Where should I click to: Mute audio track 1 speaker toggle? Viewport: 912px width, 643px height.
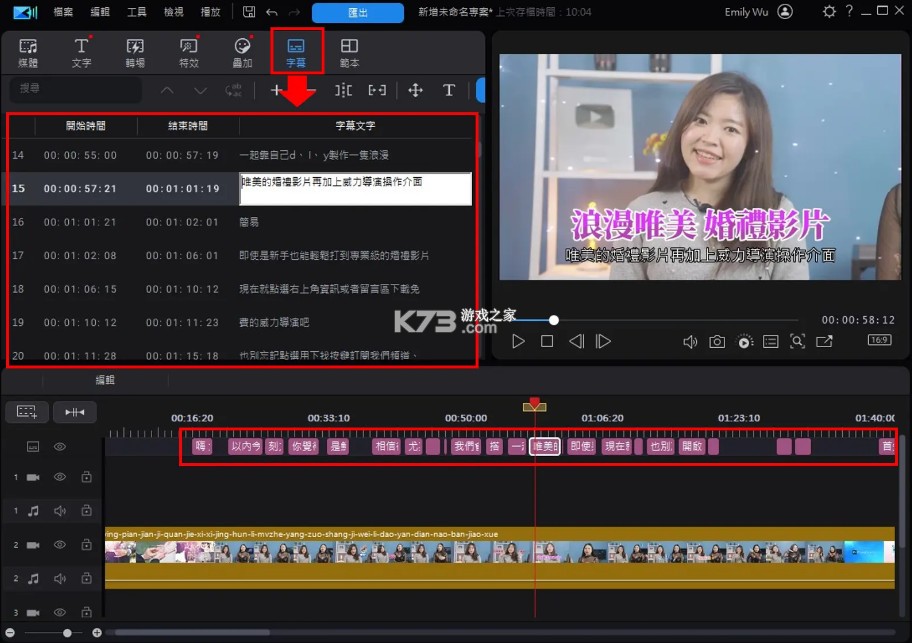(59, 511)
